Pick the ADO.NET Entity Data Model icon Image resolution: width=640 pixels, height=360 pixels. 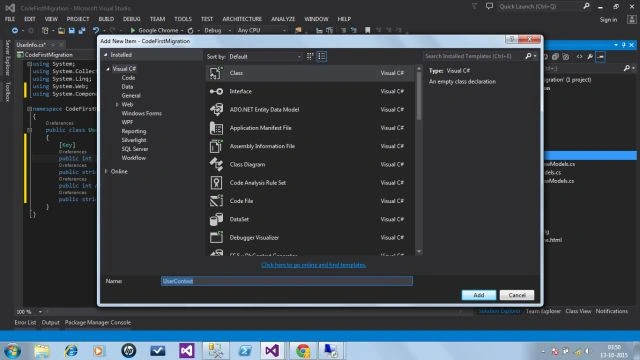point(216,109)
